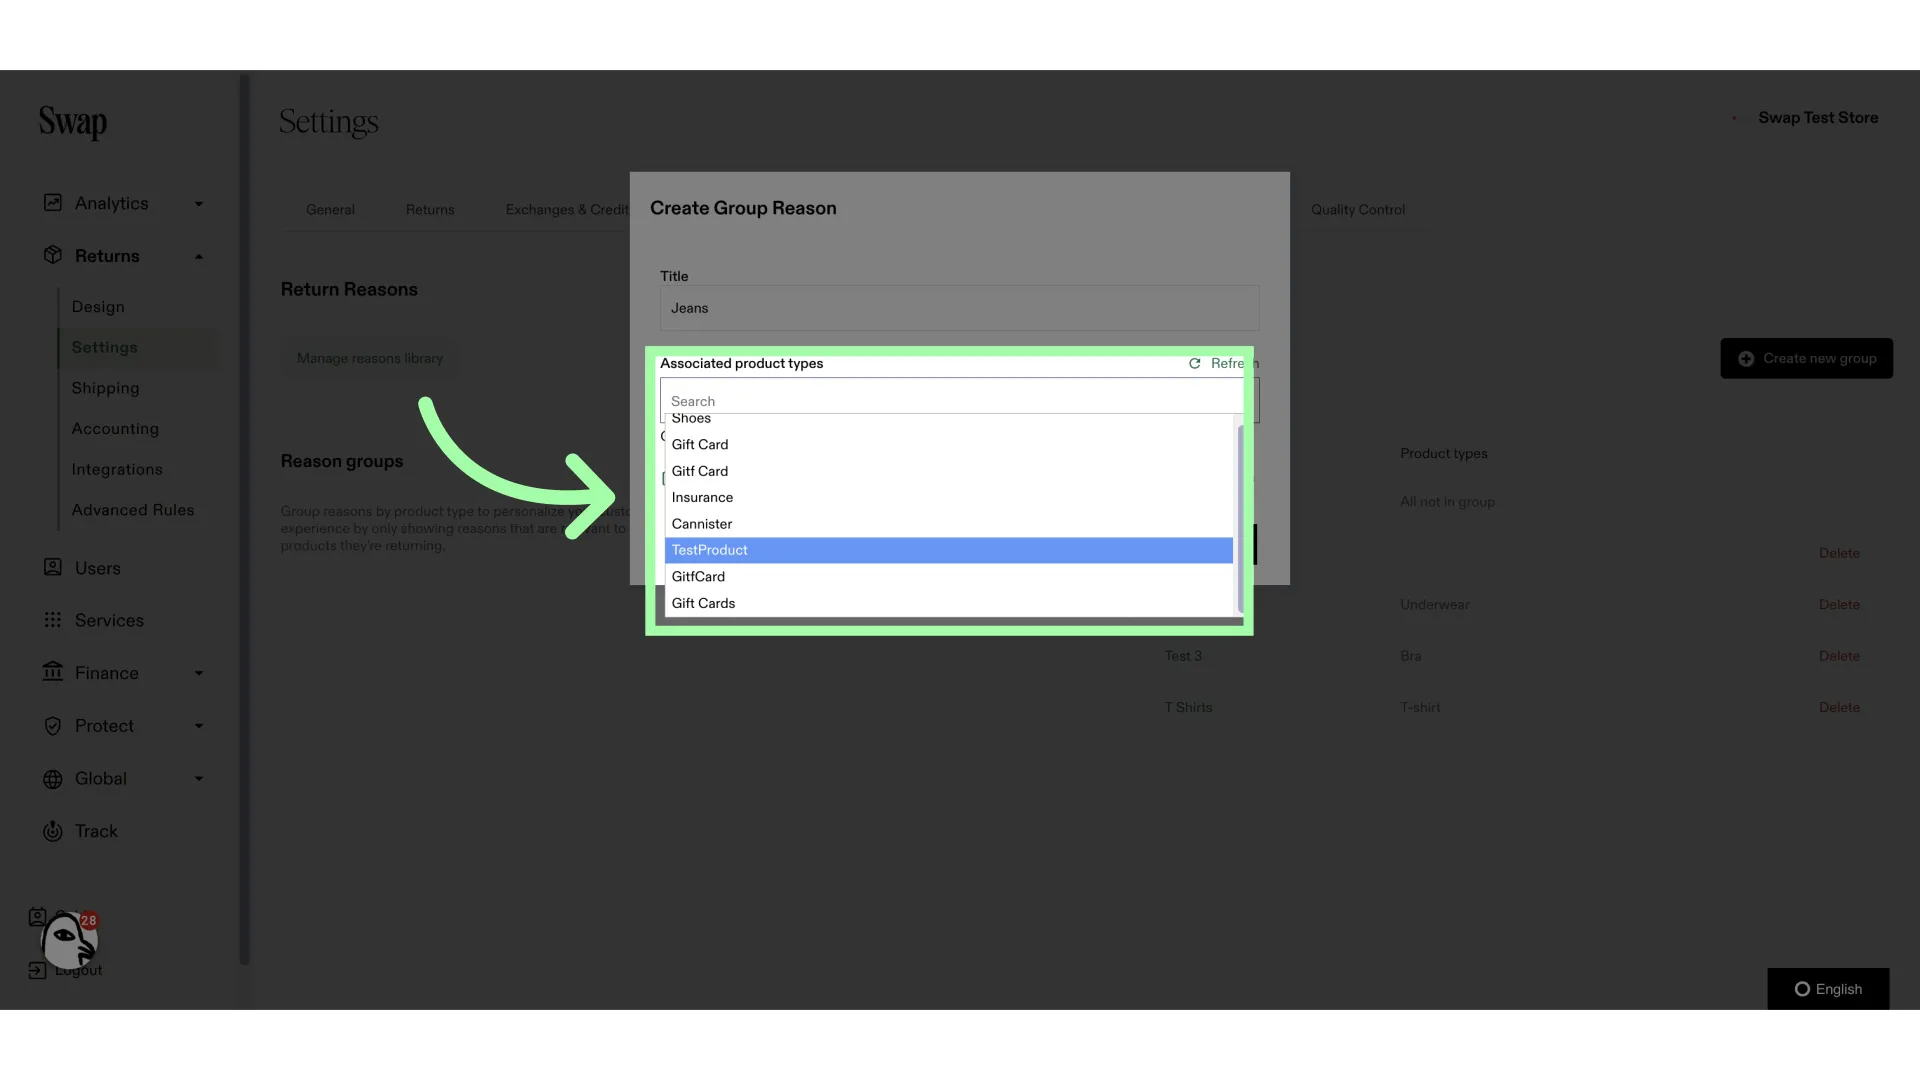Click the Protect shield icon
Screen dimensions: 1920x1080
coord(53,726)
